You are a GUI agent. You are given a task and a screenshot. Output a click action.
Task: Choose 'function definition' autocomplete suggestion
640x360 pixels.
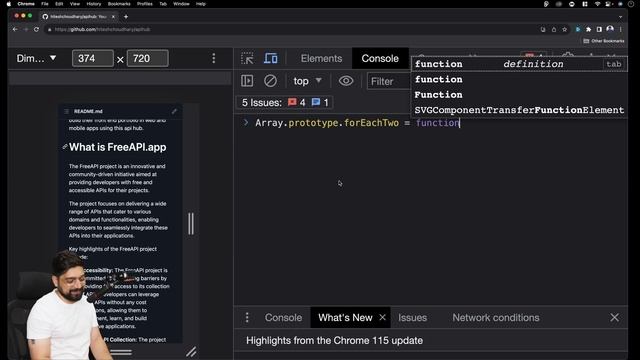point(519,64)
